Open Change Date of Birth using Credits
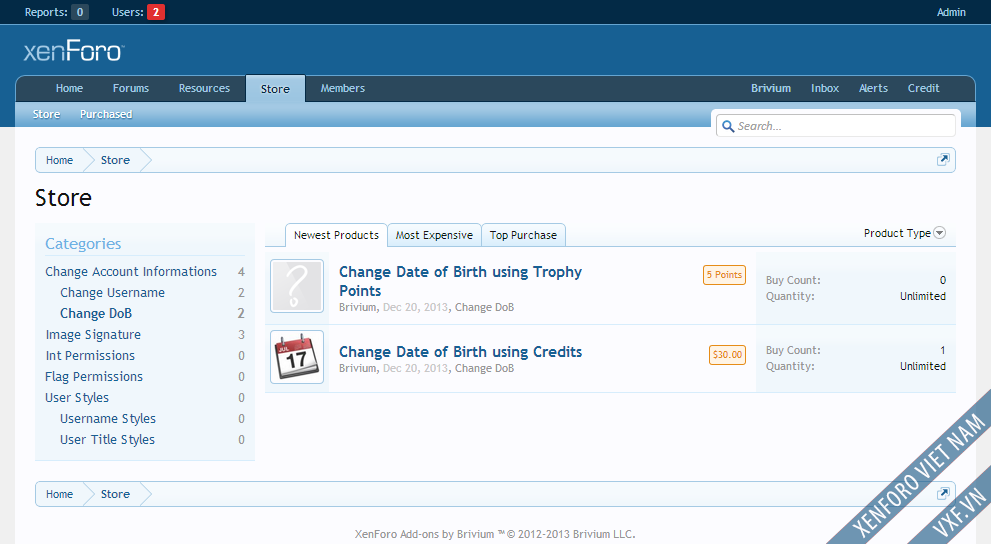This screenshot has height=544, width=991. click(x=460, y=352)
